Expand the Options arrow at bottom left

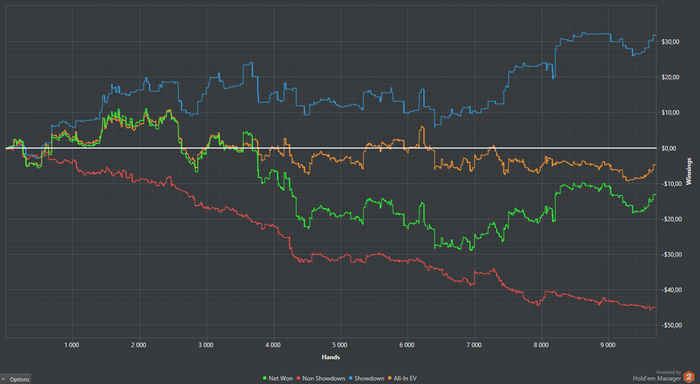click(x=4, y=379)
